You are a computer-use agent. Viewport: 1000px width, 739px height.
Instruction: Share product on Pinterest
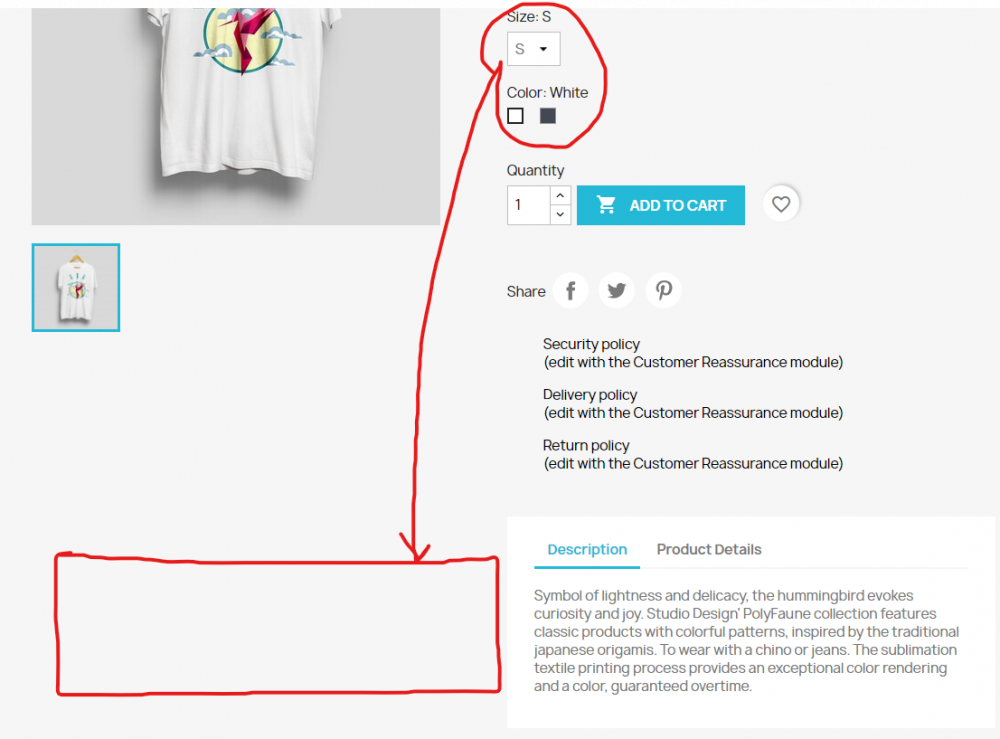click(663, 291)
